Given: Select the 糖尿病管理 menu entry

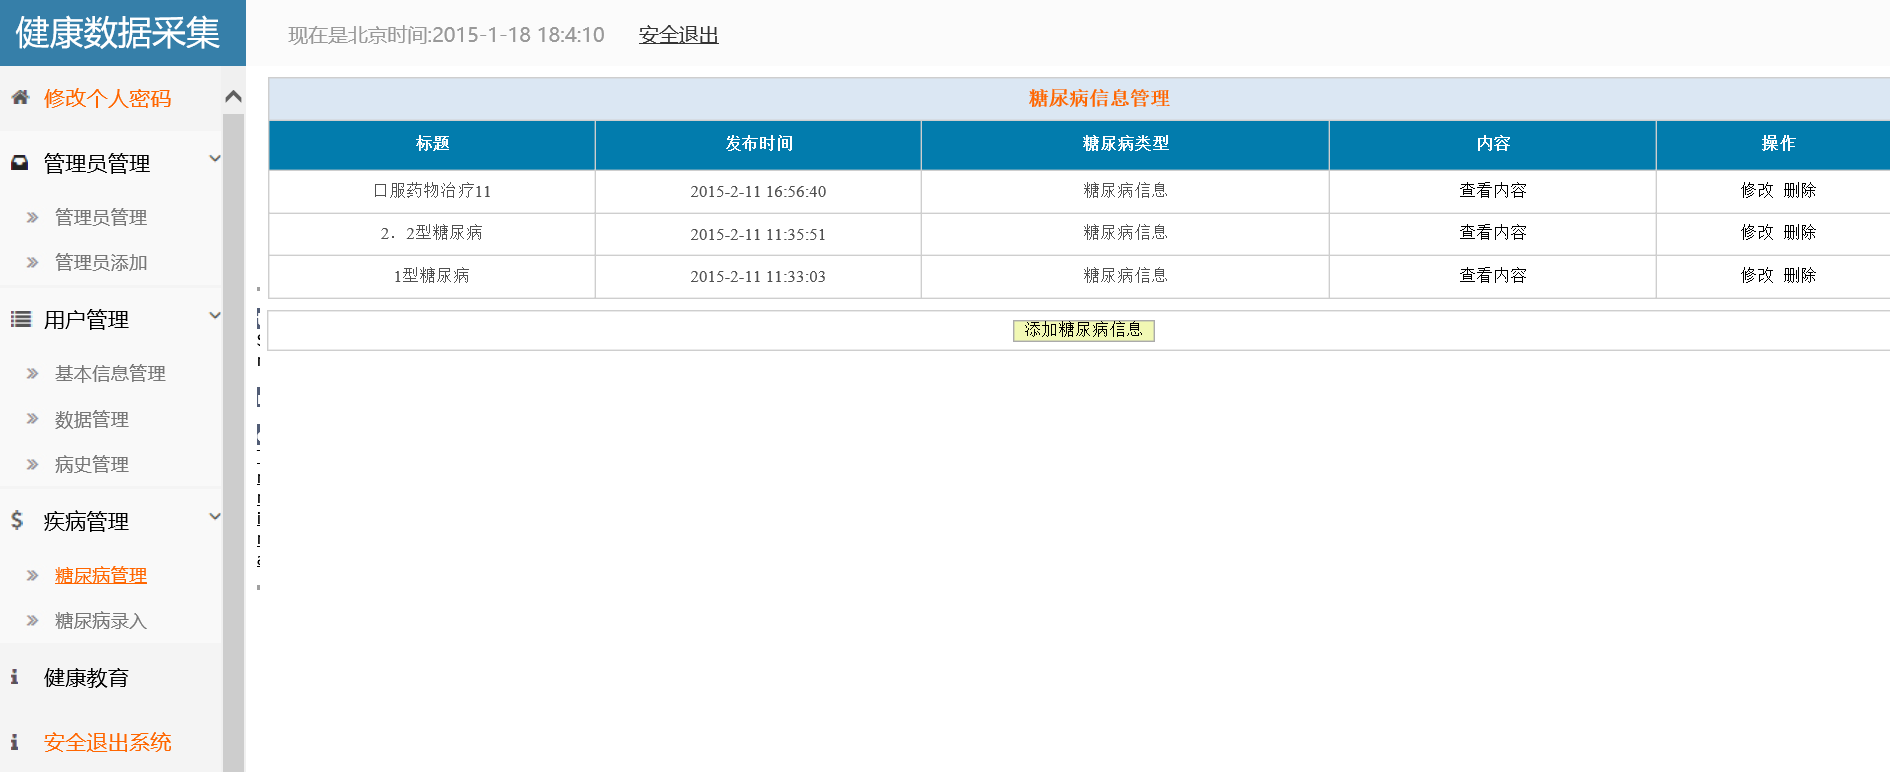Looking at the screenshot, I should coord(101,575).
